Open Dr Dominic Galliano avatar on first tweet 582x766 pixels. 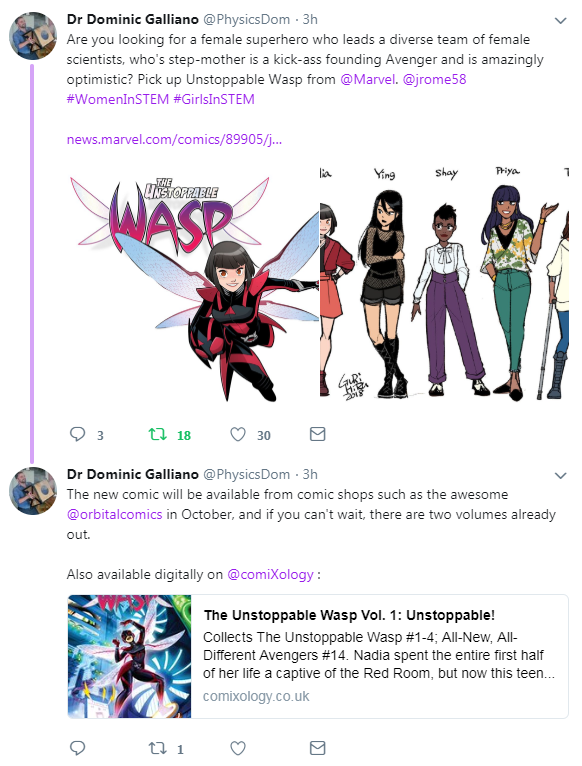tap(33, 36)
